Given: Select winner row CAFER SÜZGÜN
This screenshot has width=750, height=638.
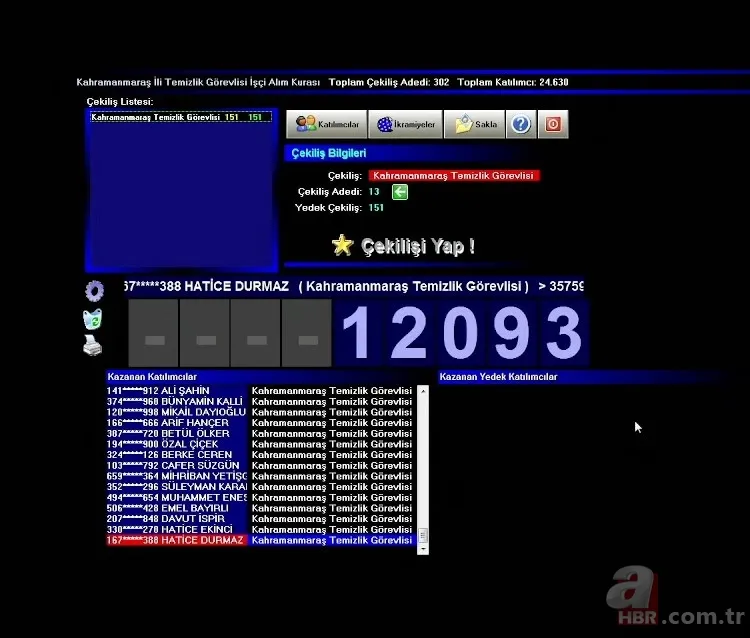Looking at the screenshot, I should click(x=261, y=465).
